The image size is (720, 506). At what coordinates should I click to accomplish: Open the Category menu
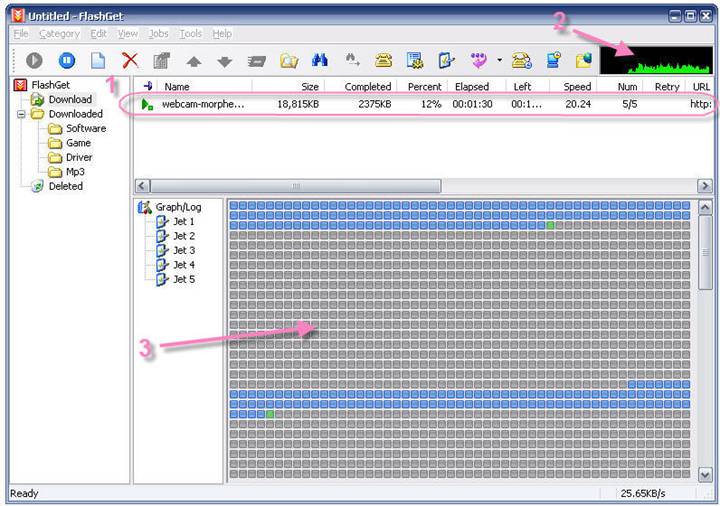pyautogui.click(x=59, y=34)
